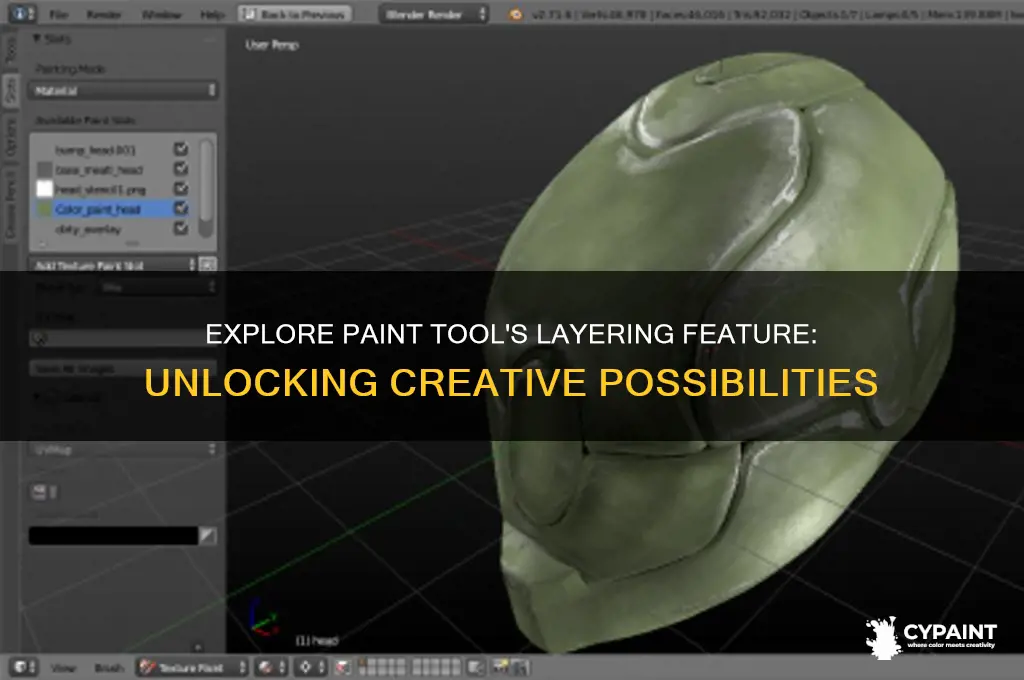This screenshot has height=680, width=1024.
Task: Open the Brush menu in viewport header
Action: coord(109,668)
